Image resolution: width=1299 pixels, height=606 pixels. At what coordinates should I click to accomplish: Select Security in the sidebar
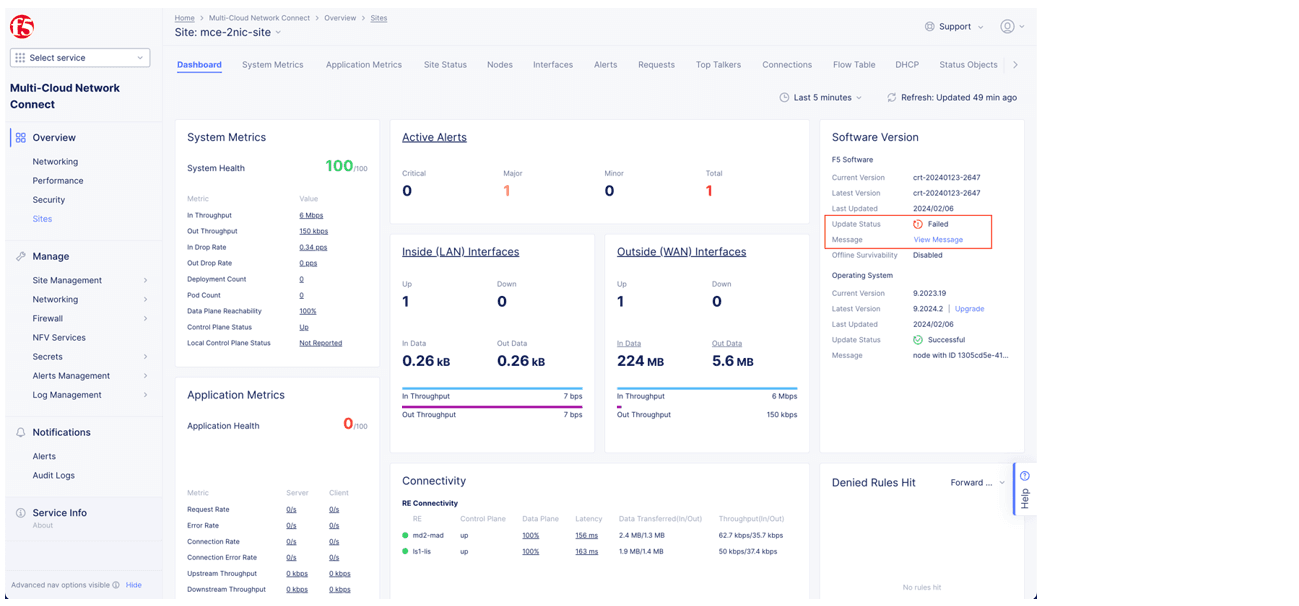(49, 200)
